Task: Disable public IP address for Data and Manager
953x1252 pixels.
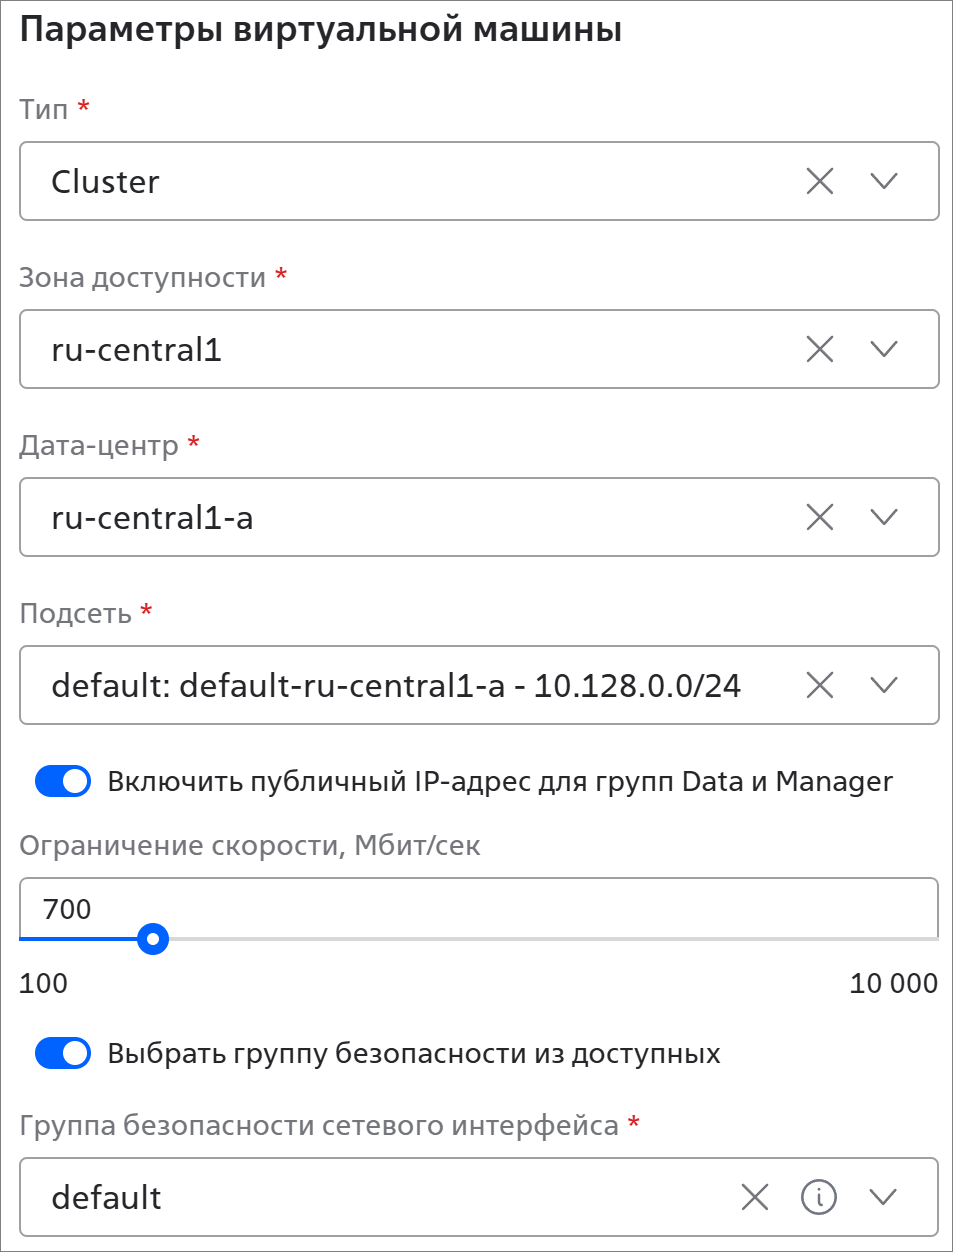Action: tap(63, 781)
